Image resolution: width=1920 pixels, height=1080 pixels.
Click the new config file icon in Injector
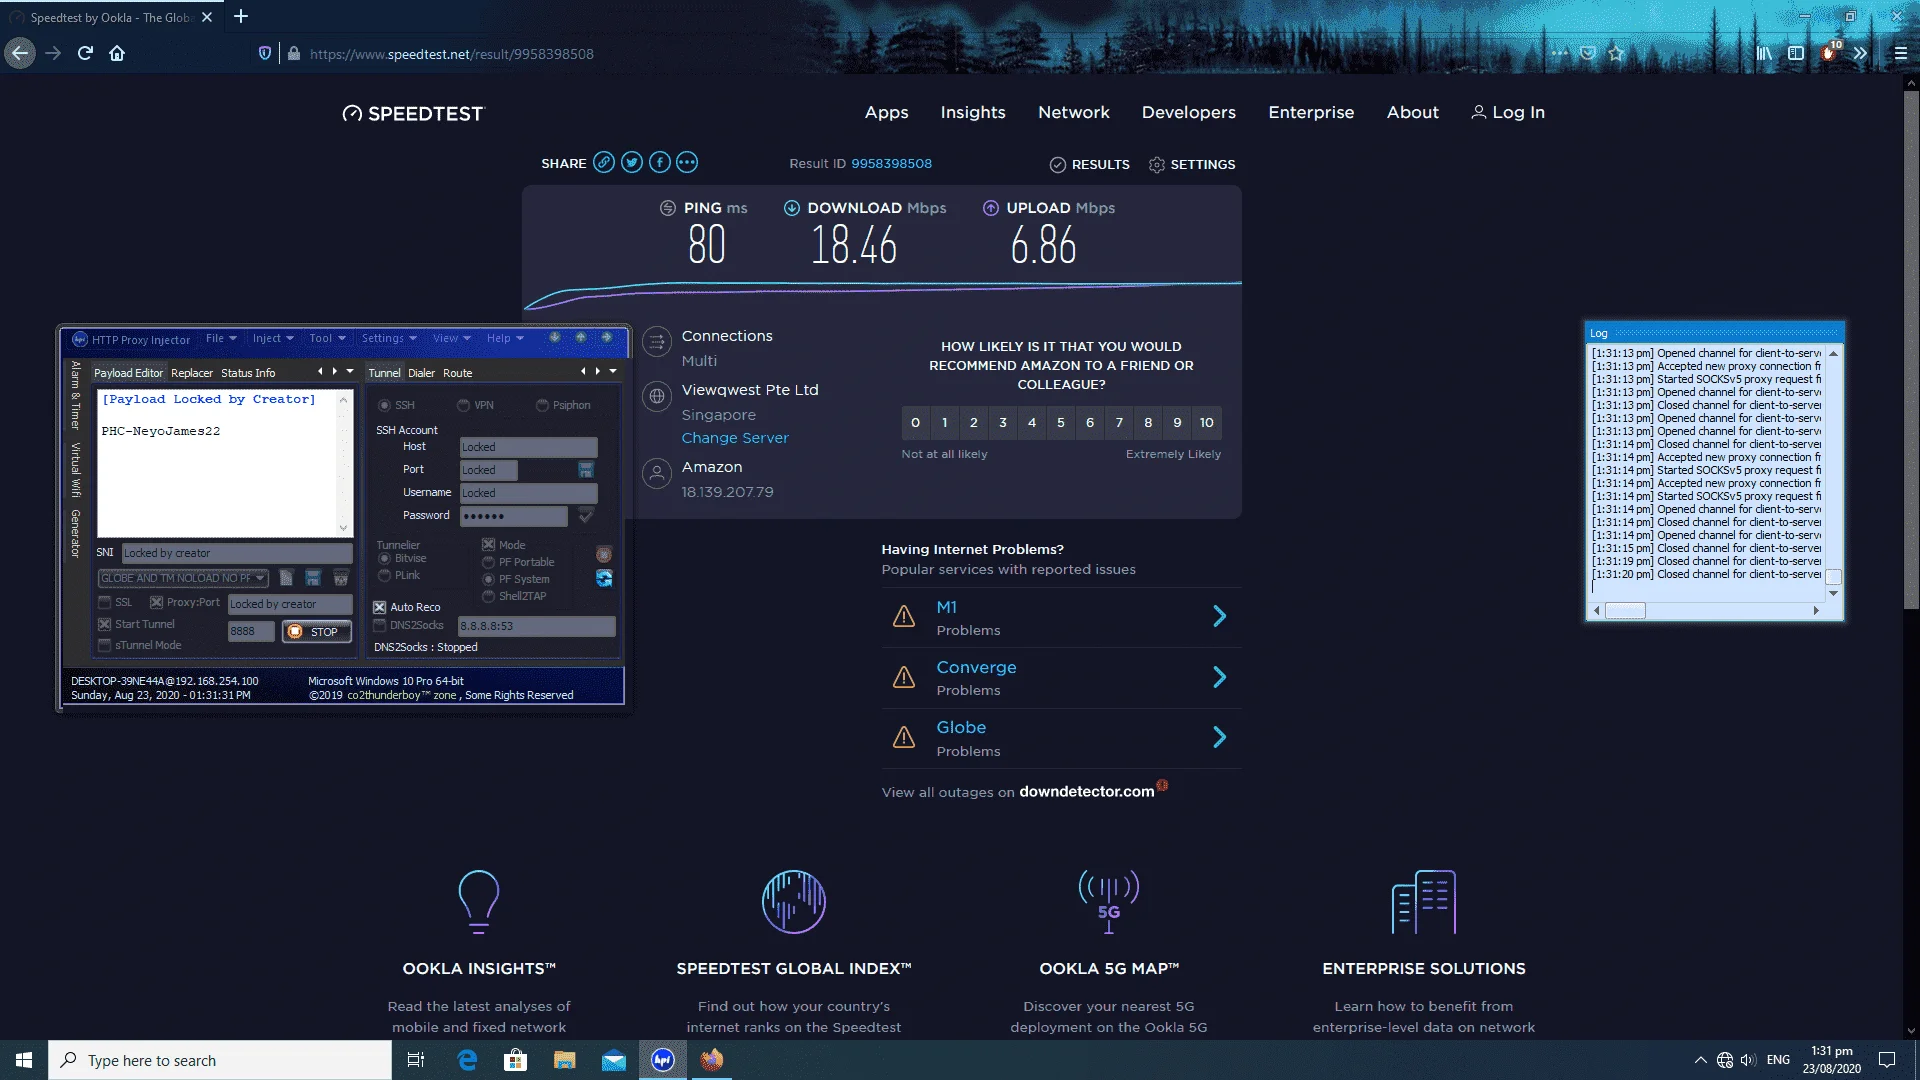[286, 578]
